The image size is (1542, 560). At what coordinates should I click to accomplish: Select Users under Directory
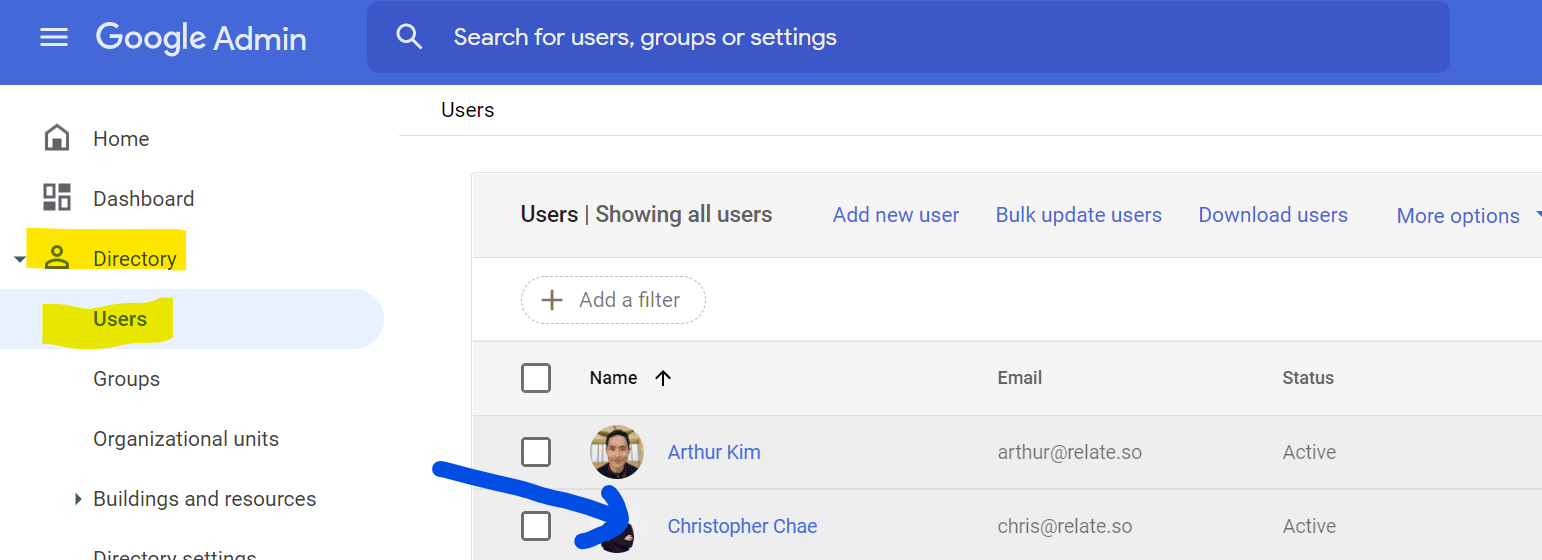(120, 319)
